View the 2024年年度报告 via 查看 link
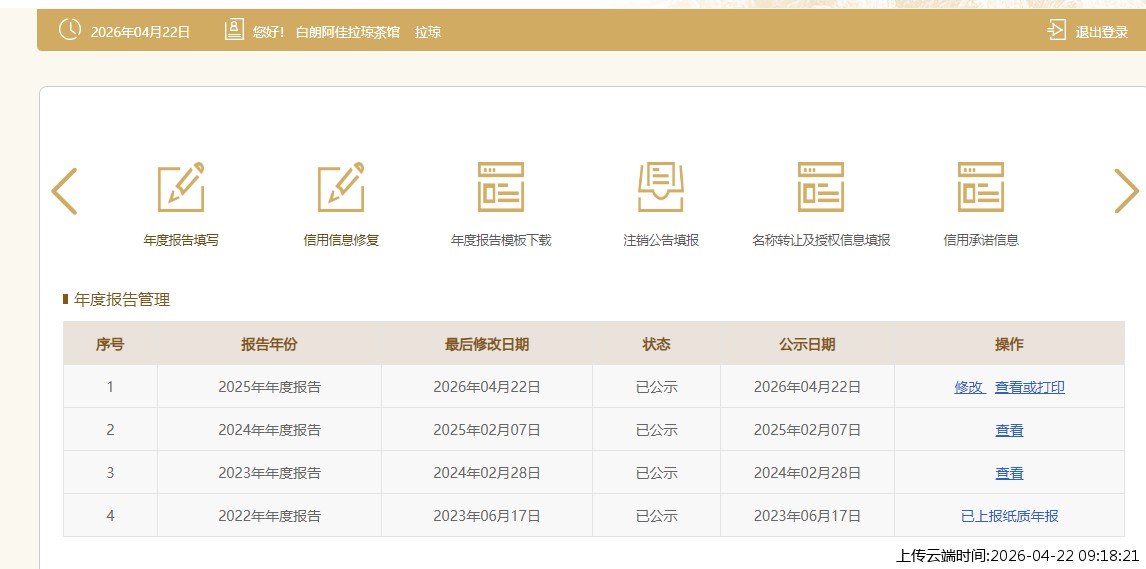1146x569 pixels. click(1009, 430)
